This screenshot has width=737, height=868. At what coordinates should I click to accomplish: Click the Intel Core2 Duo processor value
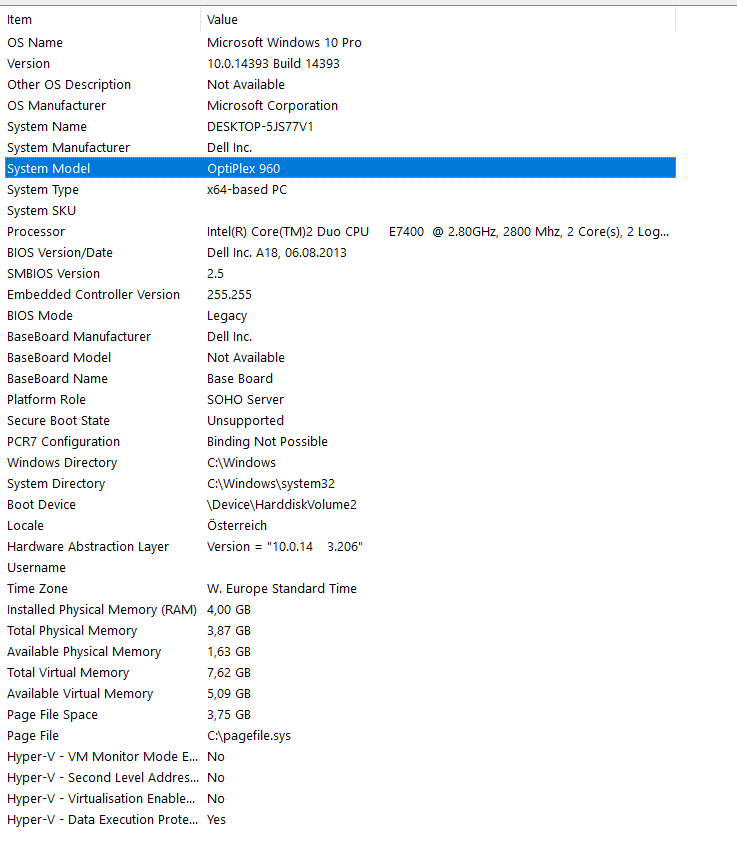click(438, 232)
